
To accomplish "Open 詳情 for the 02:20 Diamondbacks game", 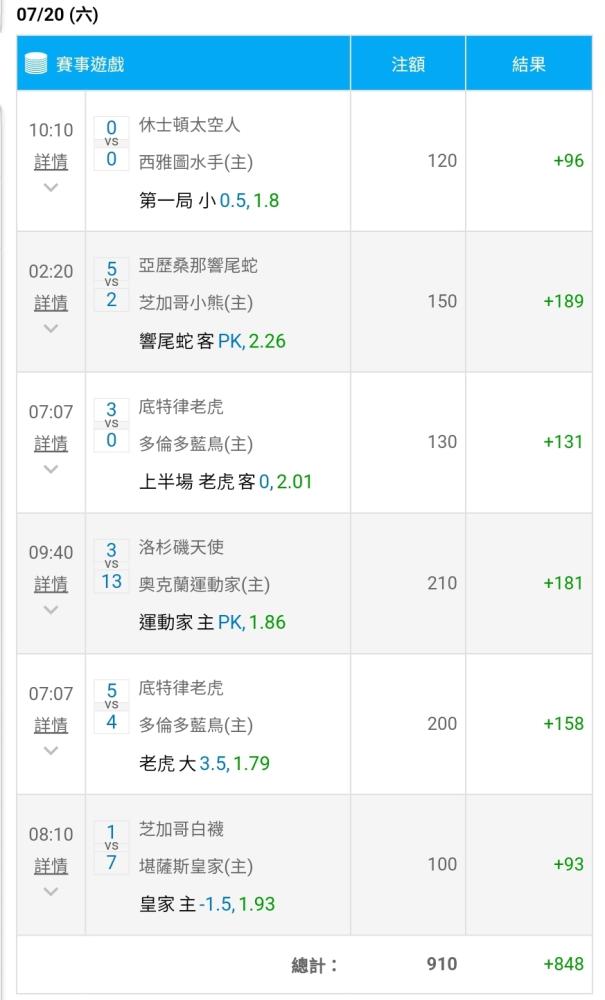I will click(x=51, y=303).
